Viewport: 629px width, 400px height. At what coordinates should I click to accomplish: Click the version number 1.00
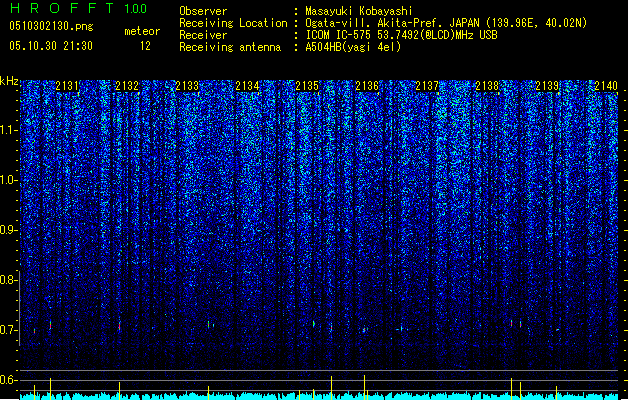[136, 9]
